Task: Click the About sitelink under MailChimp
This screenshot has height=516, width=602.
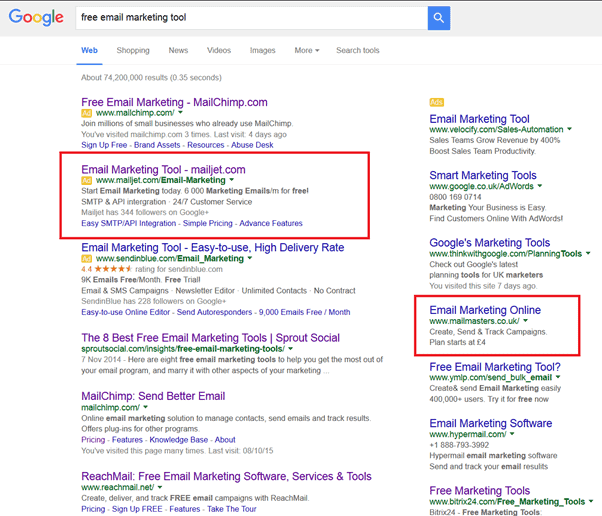Action: [x=225, y=440]
